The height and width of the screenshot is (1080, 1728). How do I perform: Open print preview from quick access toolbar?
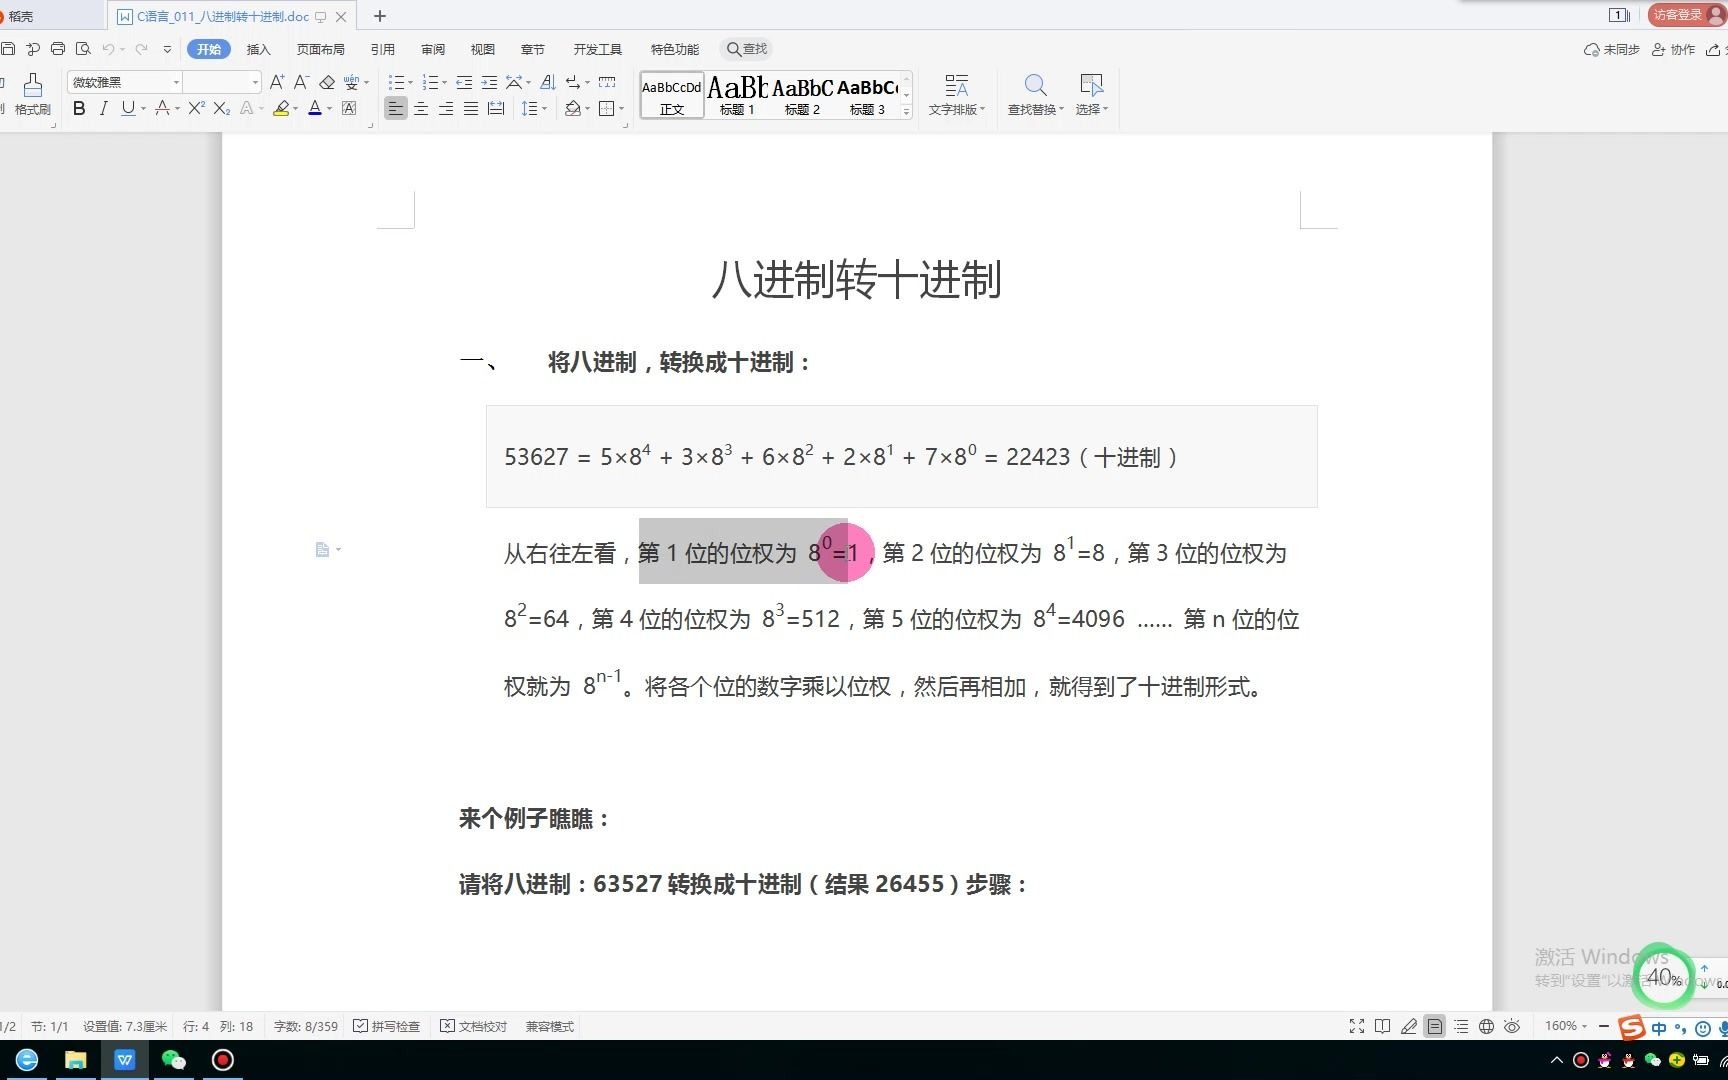(x=83, y=49)
